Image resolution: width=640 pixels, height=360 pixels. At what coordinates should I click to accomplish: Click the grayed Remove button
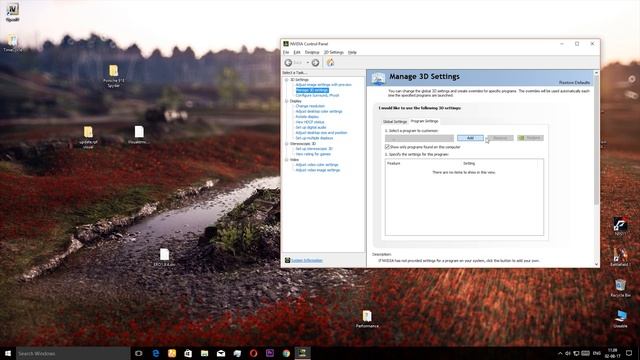[500, 138]
